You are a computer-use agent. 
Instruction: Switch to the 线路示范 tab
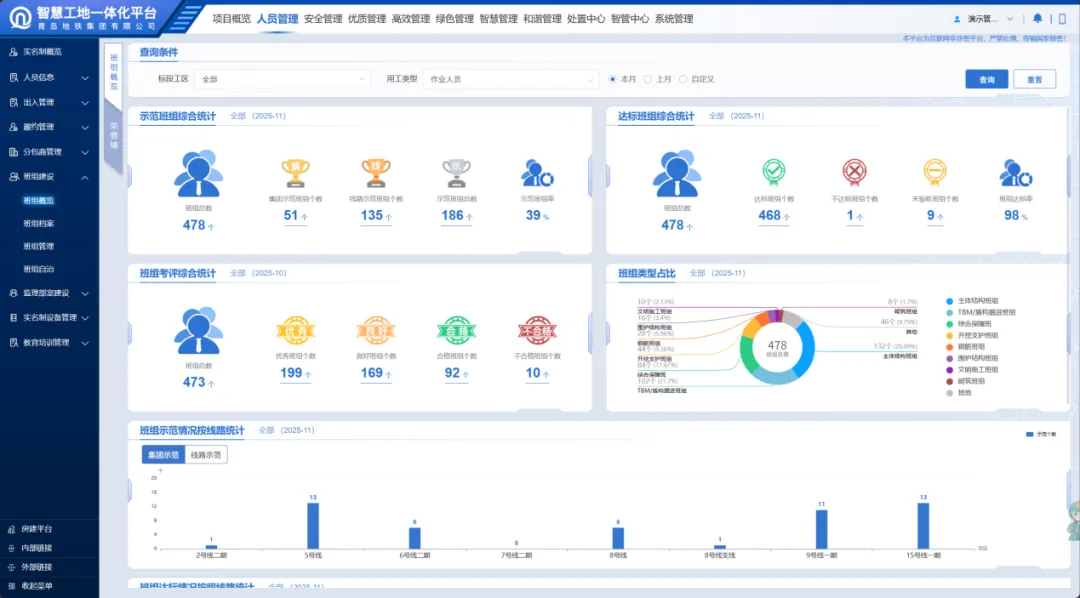coord(206,454)
